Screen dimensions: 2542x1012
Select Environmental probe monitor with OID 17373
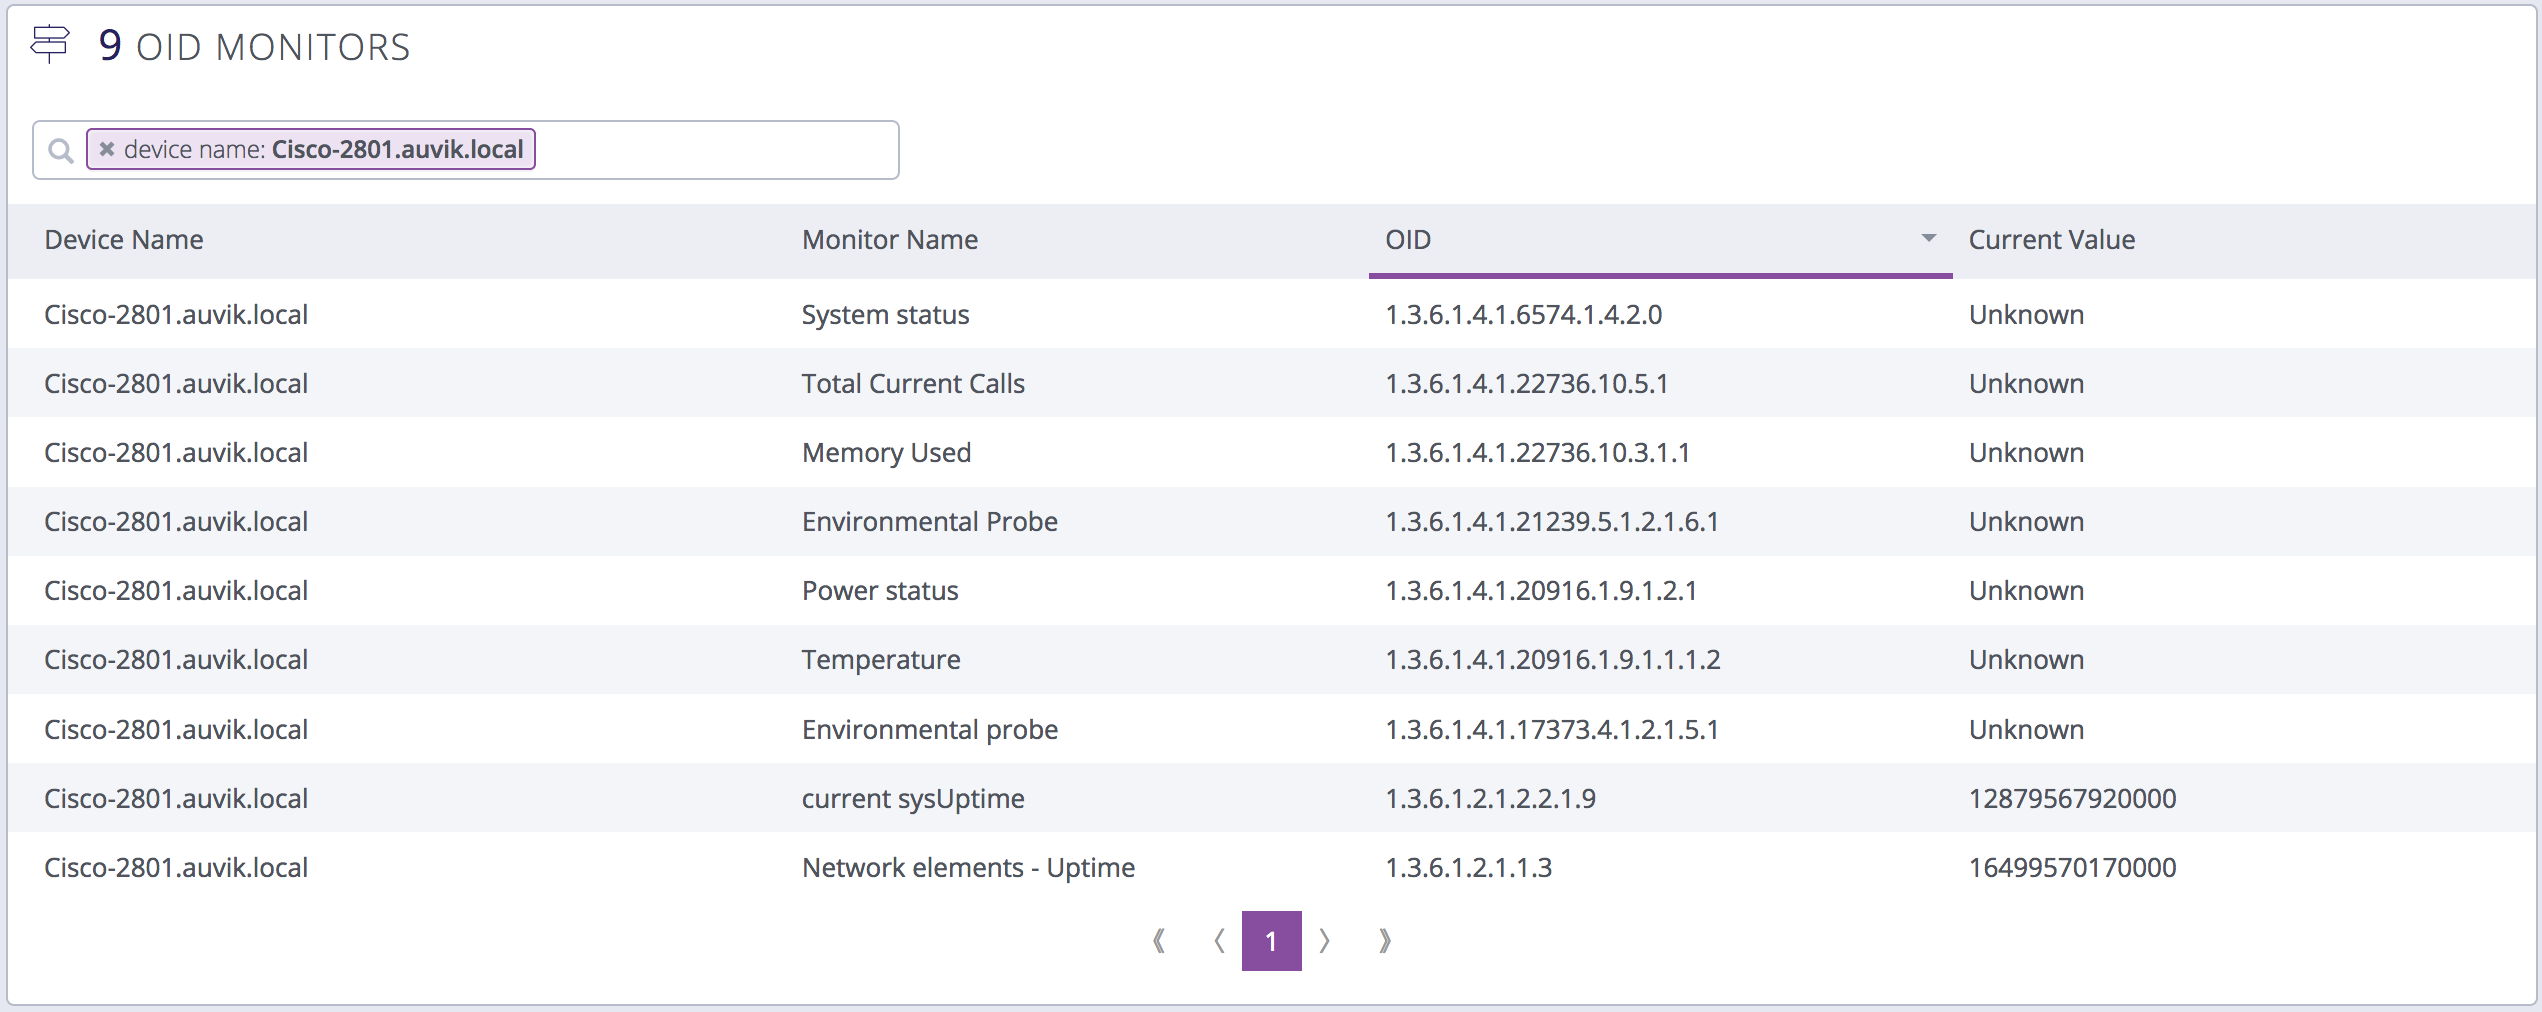pos(930,730)
